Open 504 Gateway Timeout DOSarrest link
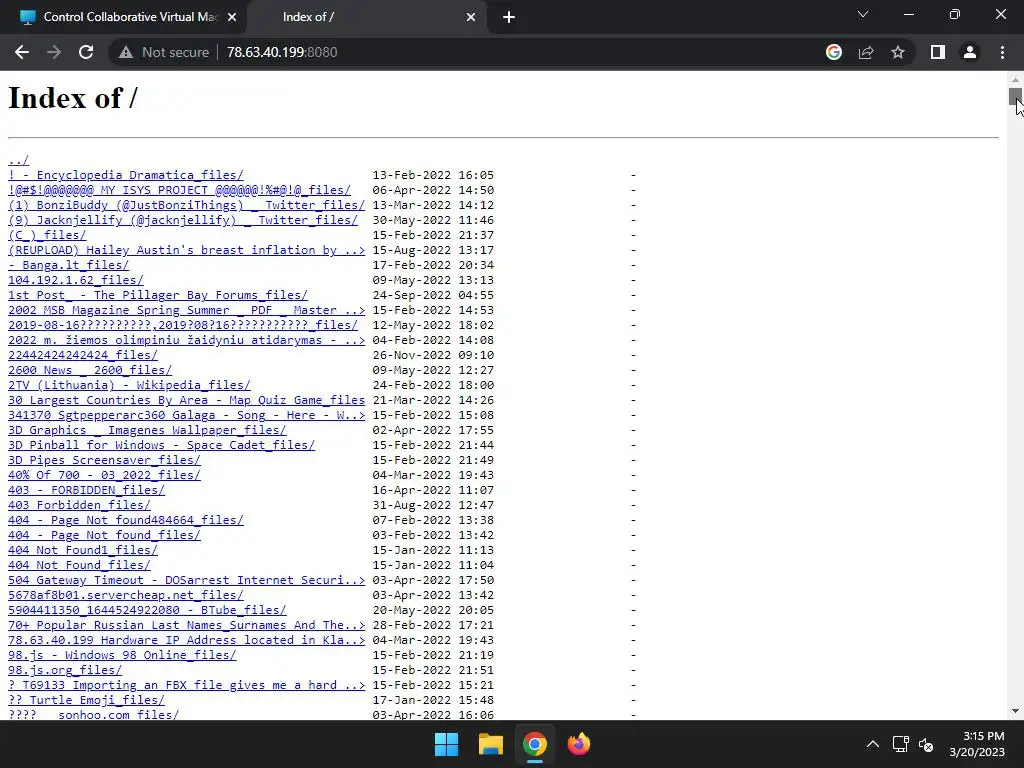1024x768 pixels. point(186,581)
